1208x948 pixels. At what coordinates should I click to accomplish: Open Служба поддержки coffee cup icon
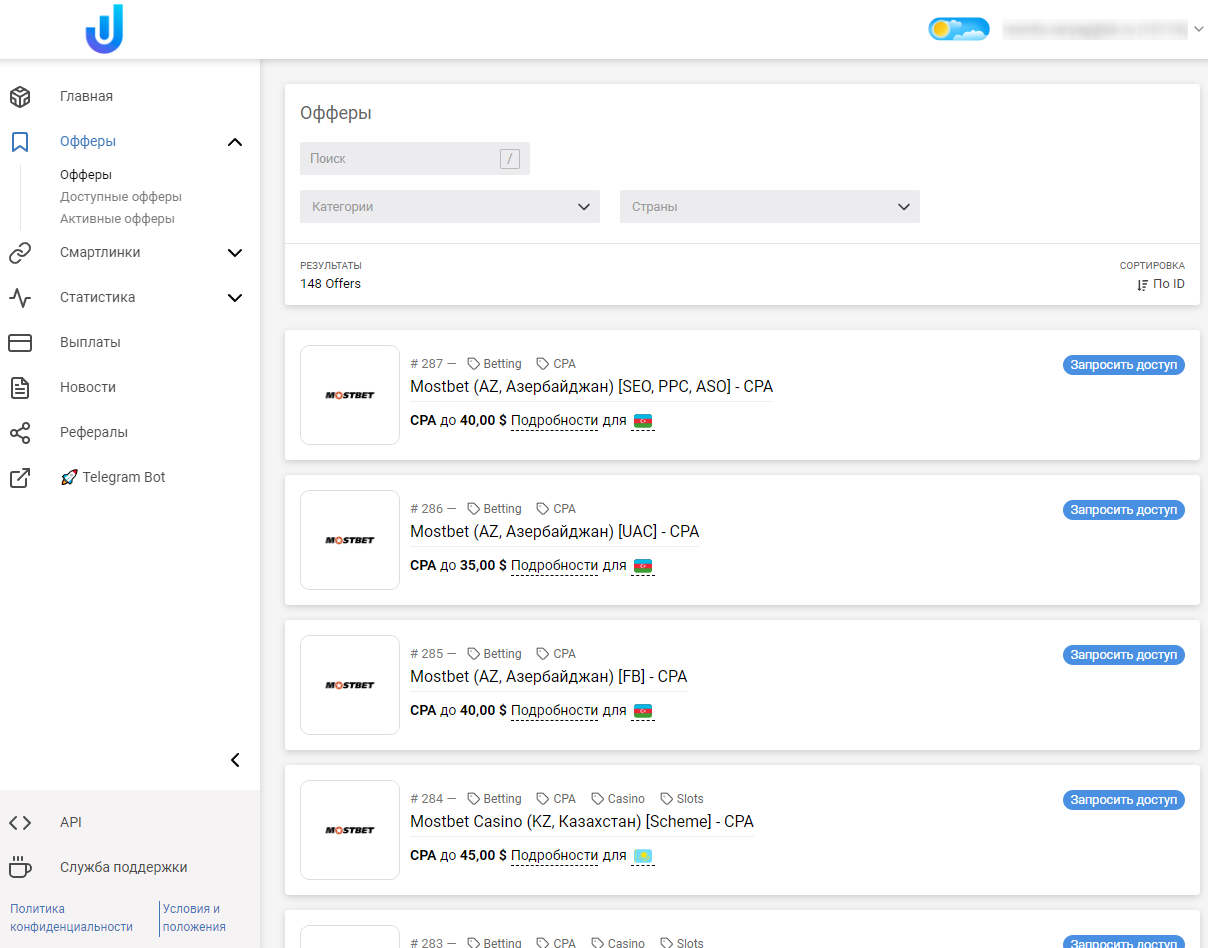(x=20, y=867)
